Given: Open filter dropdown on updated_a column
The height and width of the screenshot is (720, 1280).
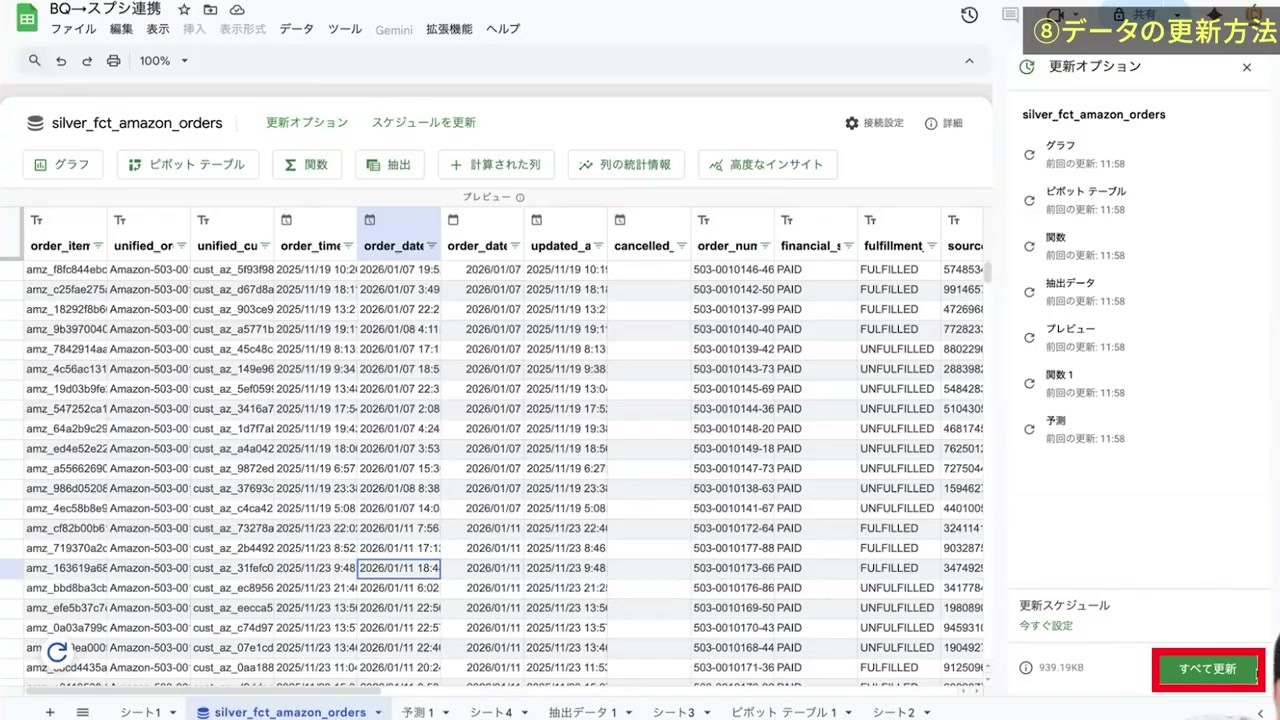Looking at the screenshot, I should (598, 246).
